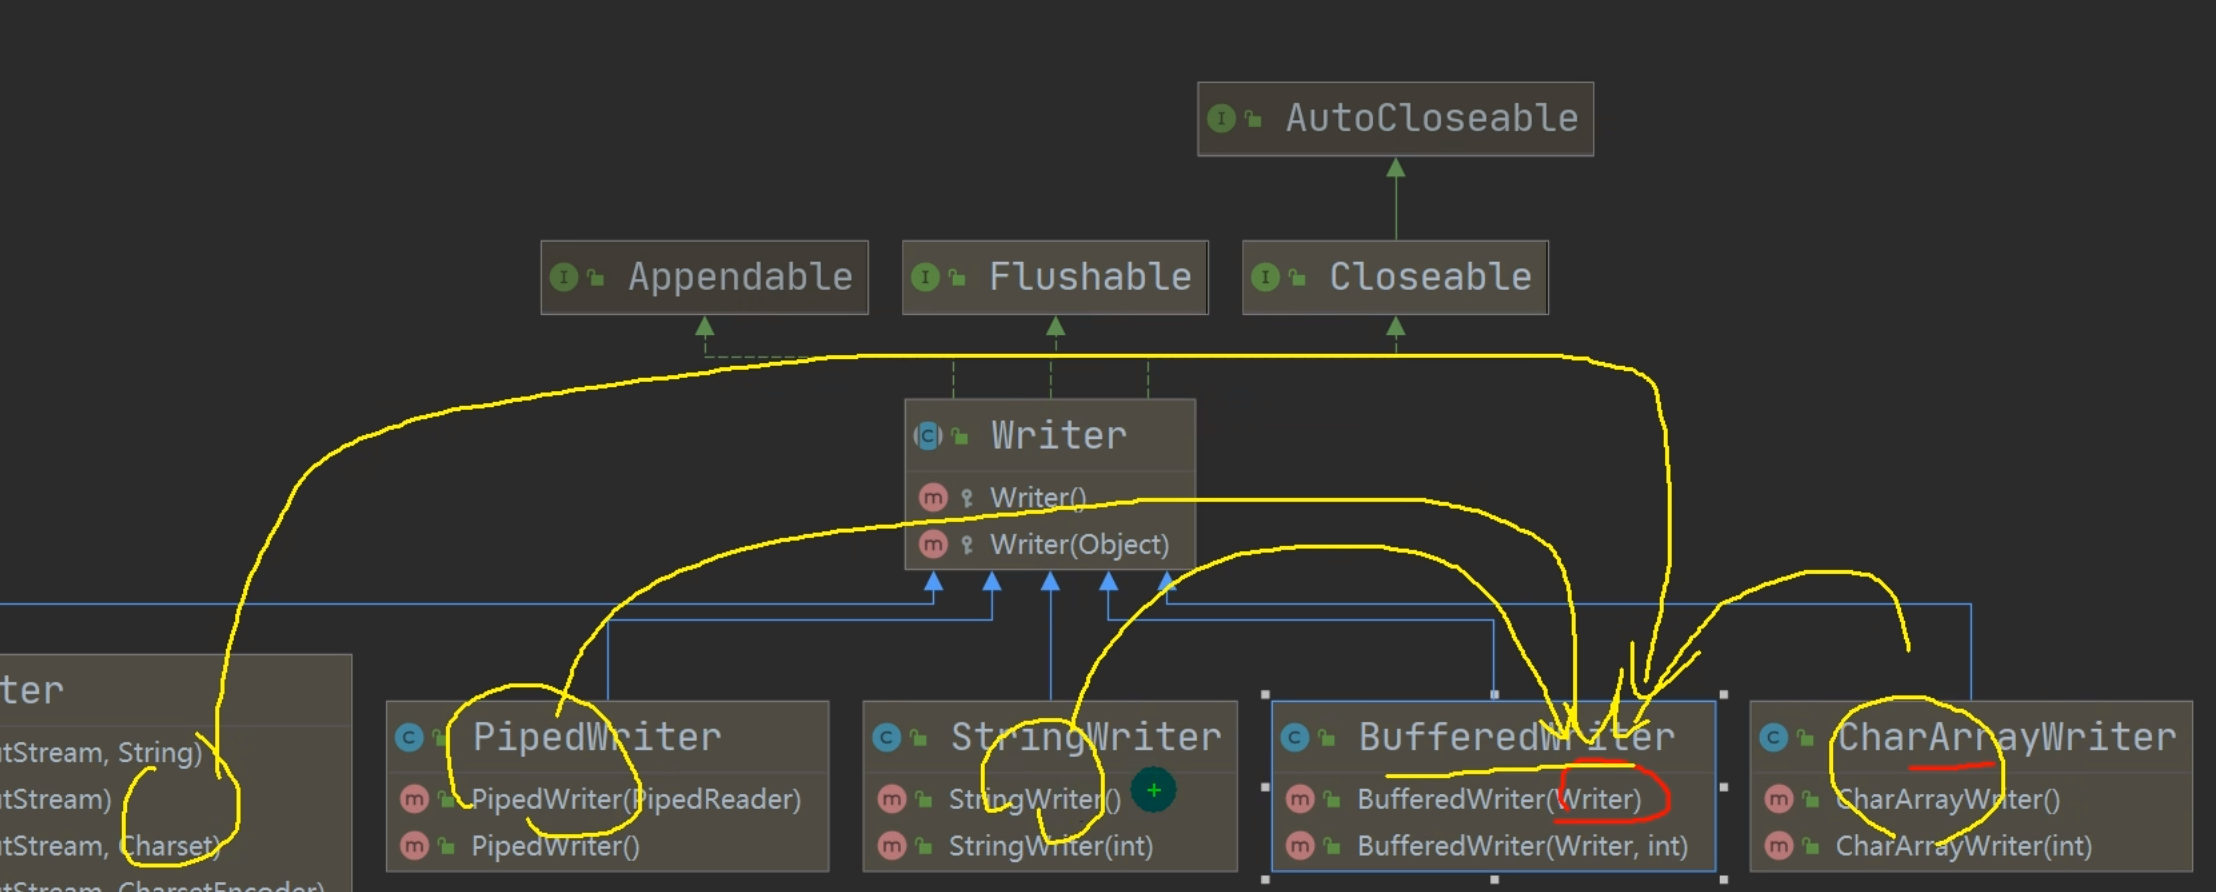Screen dimensions: 2216x892
Task: Click method icon of CharArrayWriter() row
Action: (x=1778, y=799)
